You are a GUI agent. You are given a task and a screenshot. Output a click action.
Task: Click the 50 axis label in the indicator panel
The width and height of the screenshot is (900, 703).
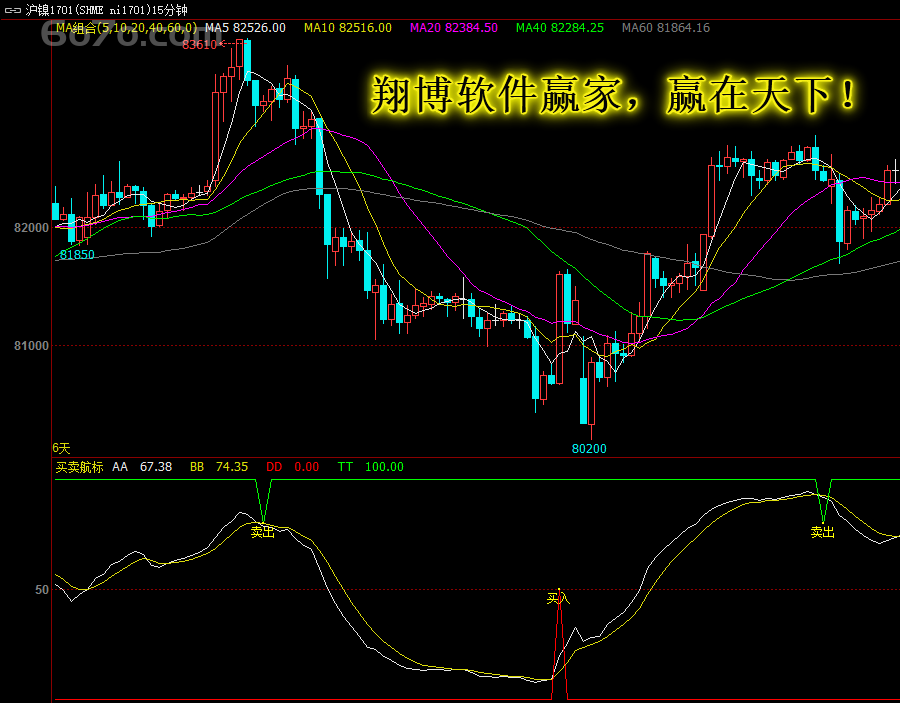click(42, 590)
